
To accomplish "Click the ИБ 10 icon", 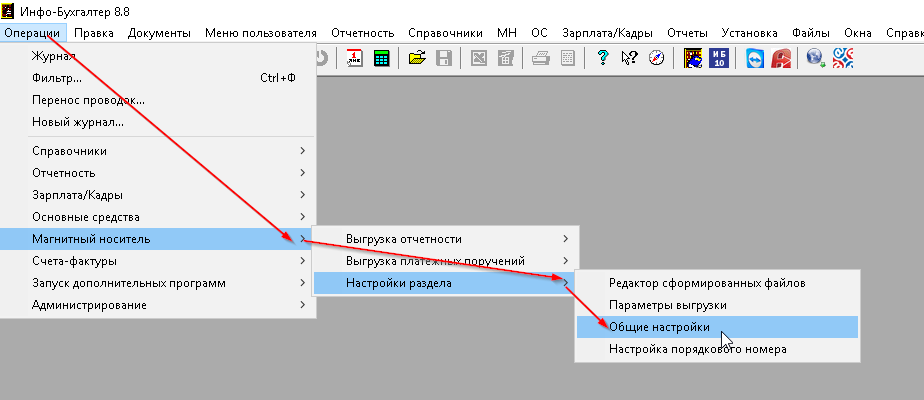I will click(x=720, y=58).
